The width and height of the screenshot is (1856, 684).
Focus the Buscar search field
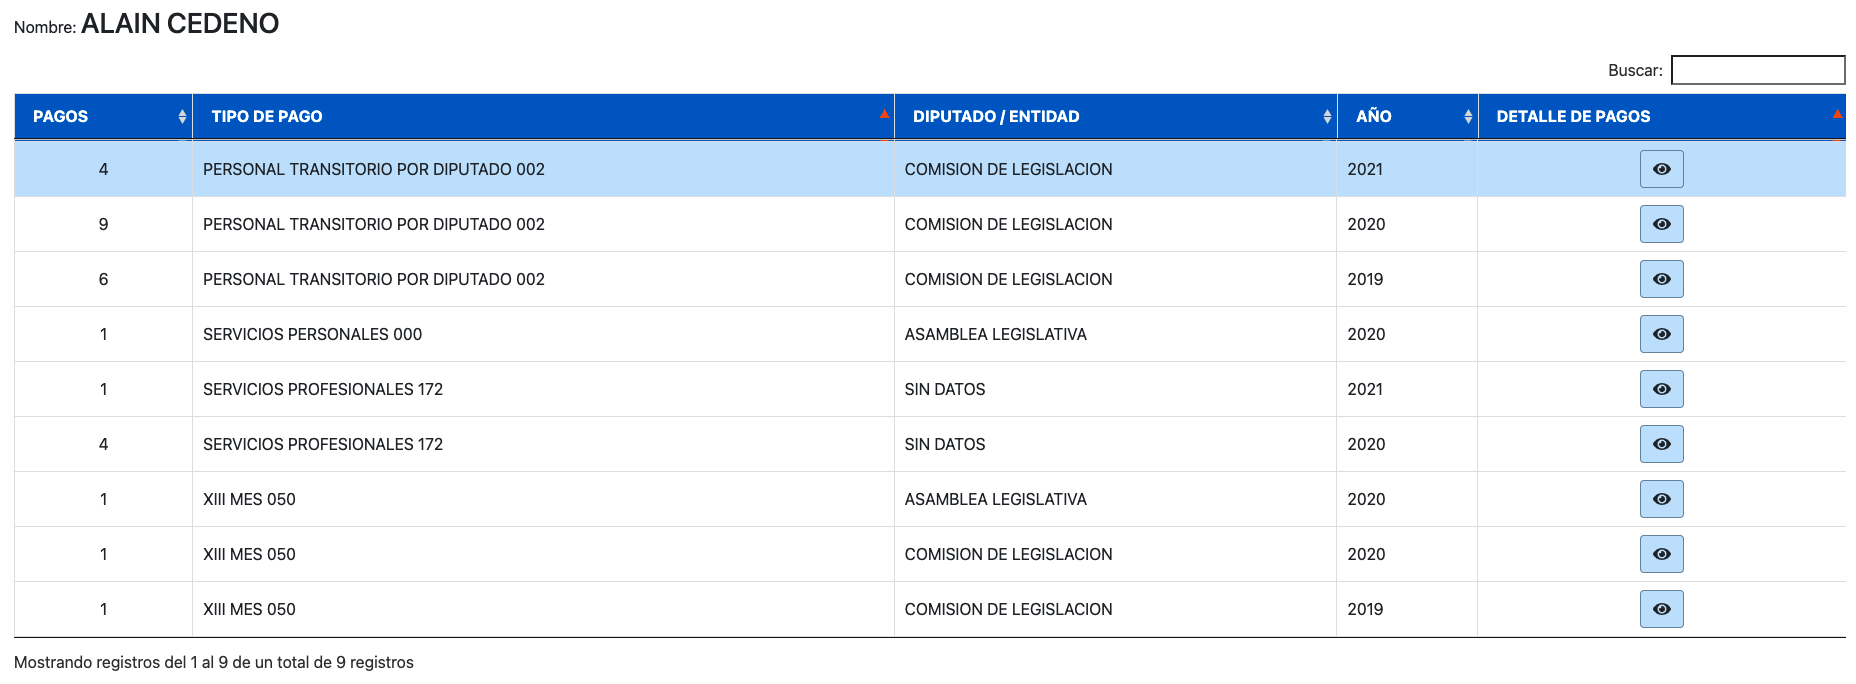coord(1758,70)
